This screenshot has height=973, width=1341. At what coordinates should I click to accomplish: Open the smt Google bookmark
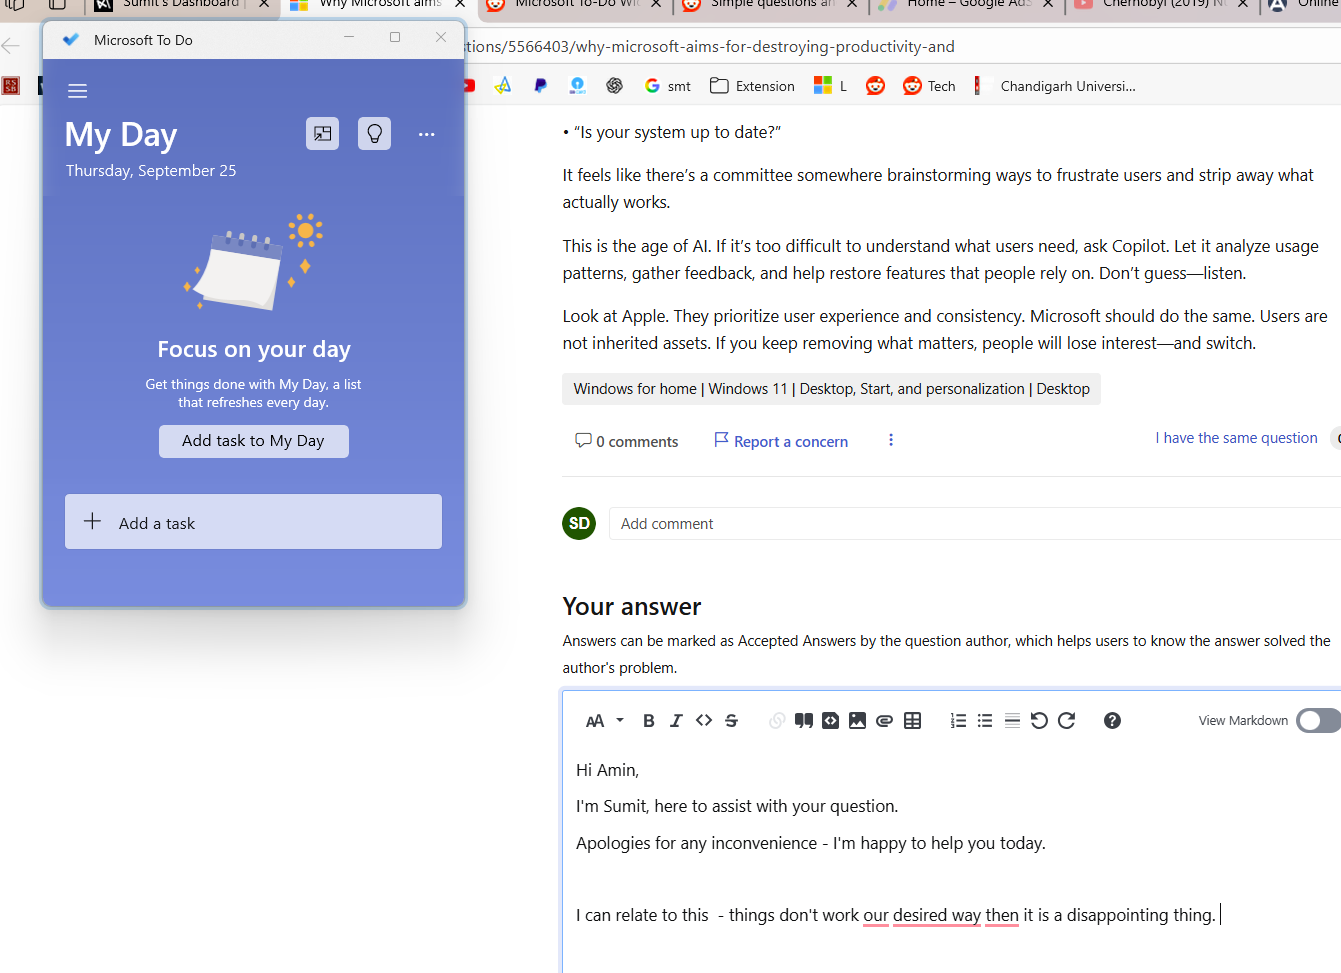(668, 86)
